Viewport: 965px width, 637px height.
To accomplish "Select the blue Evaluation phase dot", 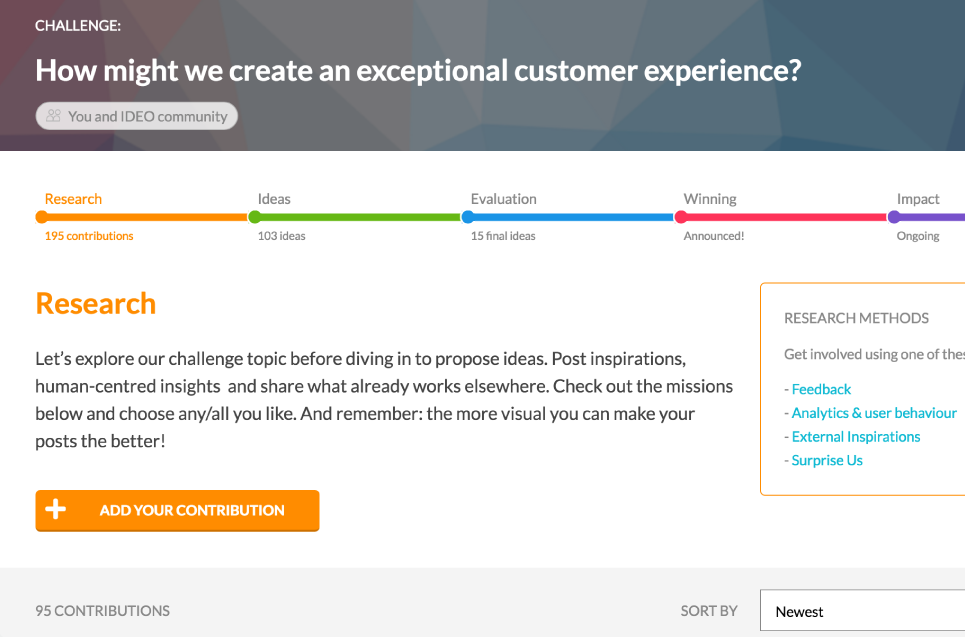I will [468, 216].
